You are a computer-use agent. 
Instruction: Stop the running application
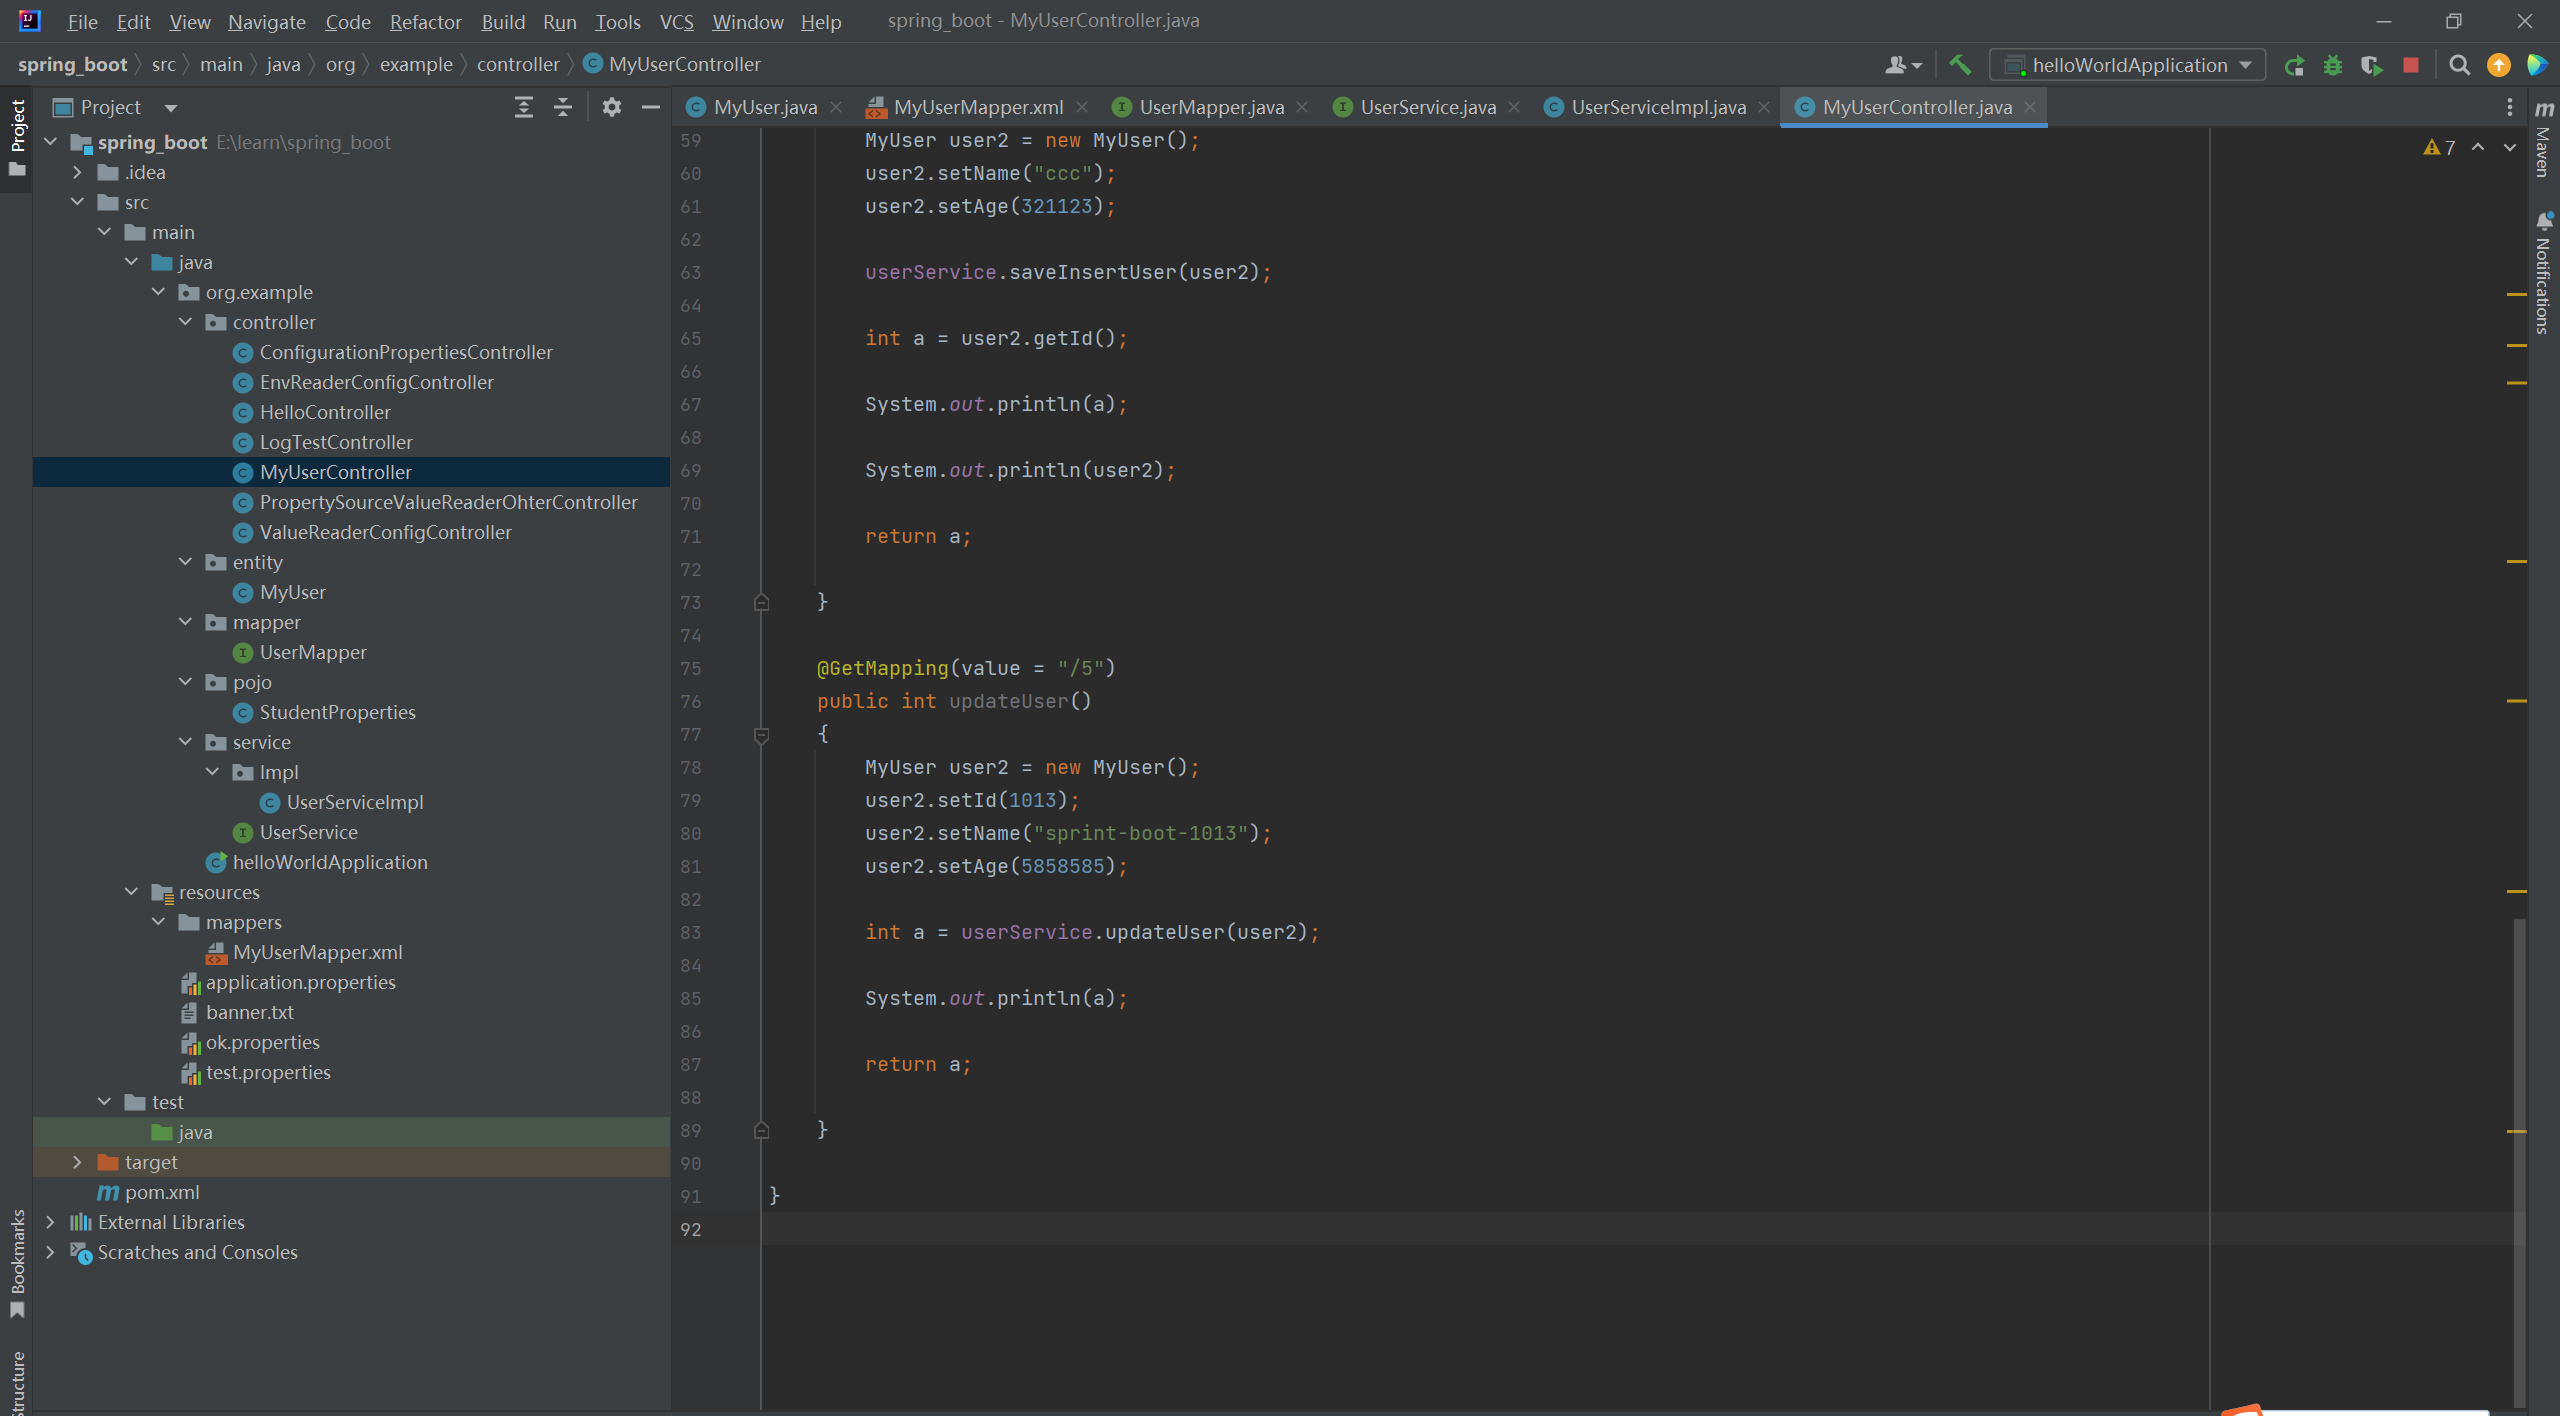[2411, 65]
